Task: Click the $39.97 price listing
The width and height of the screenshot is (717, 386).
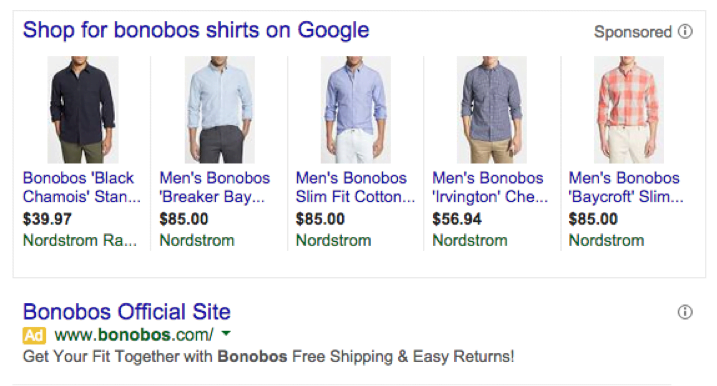Action: point(47,219)
